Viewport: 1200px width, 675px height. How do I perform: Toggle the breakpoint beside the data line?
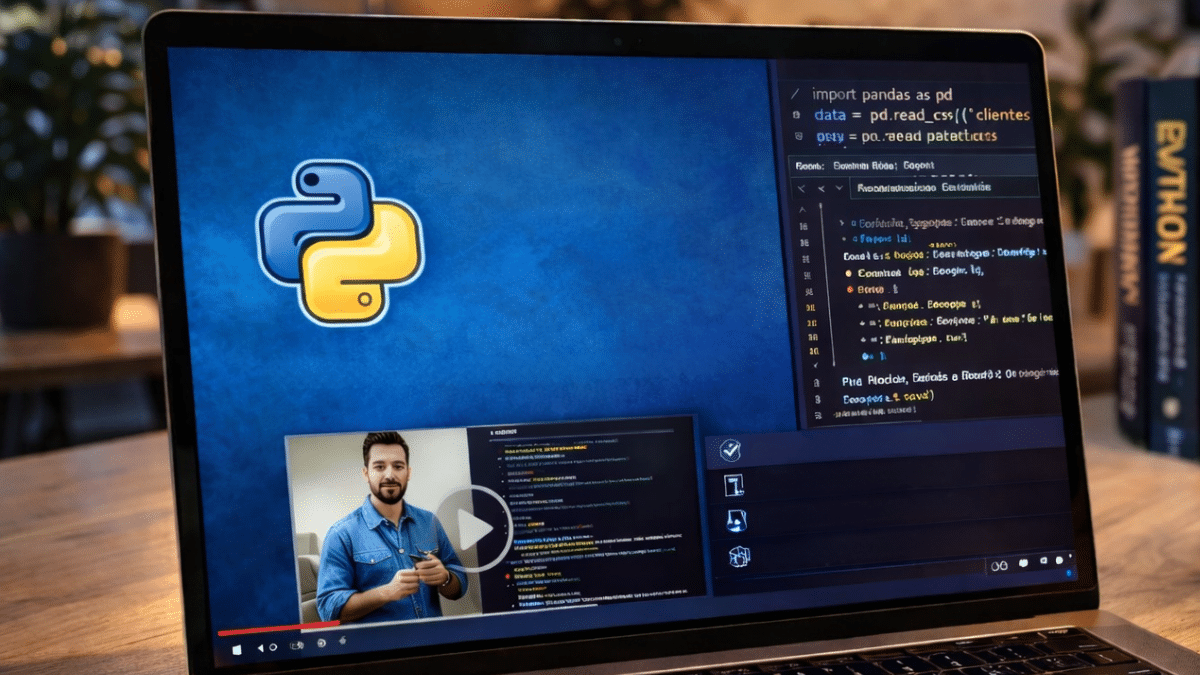click(x=796, y=115)
